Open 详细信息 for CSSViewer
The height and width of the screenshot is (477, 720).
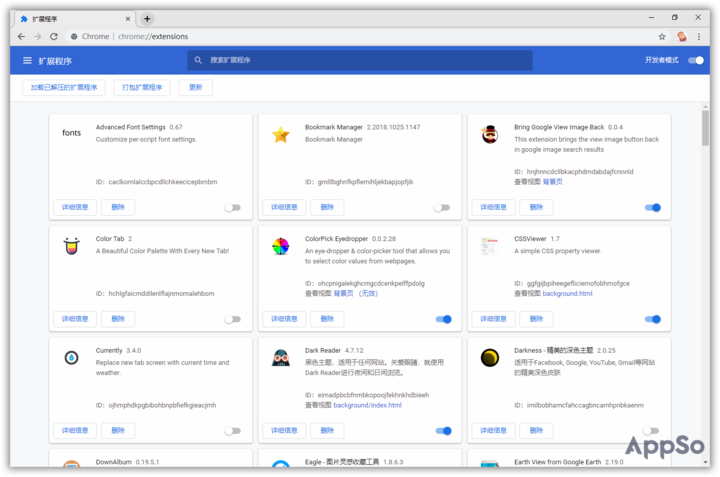click(x=493, y=319)
